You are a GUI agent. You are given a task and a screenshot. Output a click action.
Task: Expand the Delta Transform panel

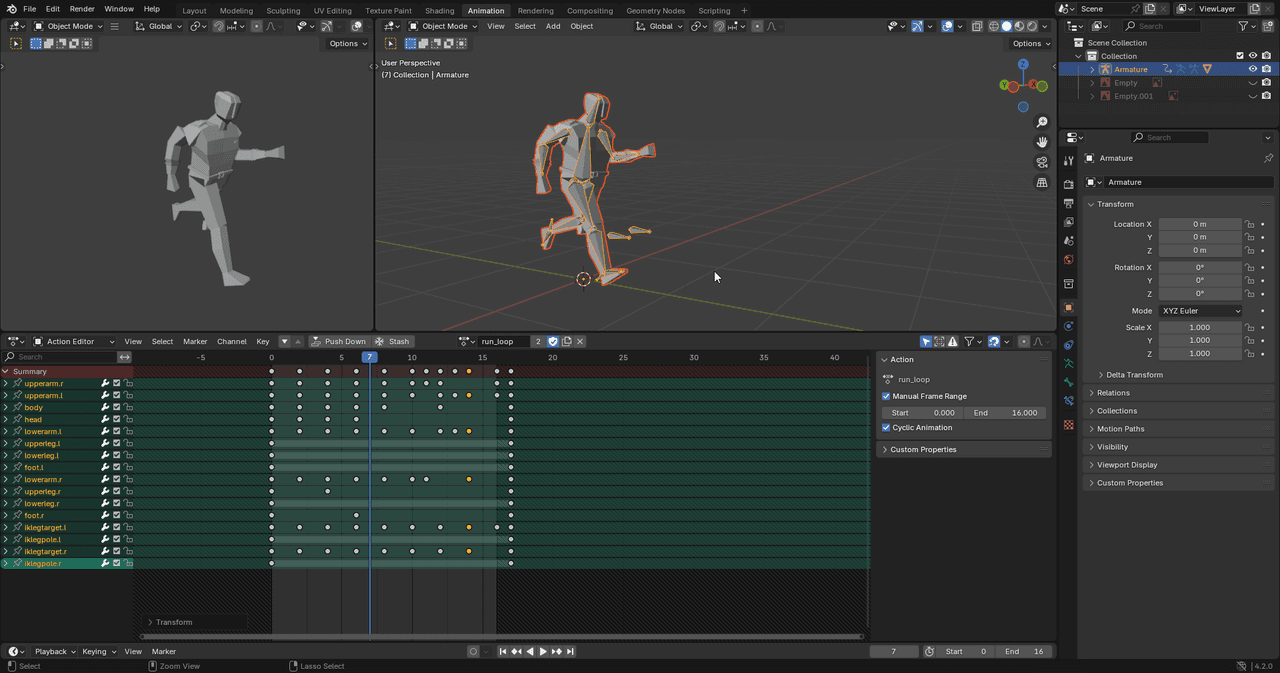(1134, 375)
